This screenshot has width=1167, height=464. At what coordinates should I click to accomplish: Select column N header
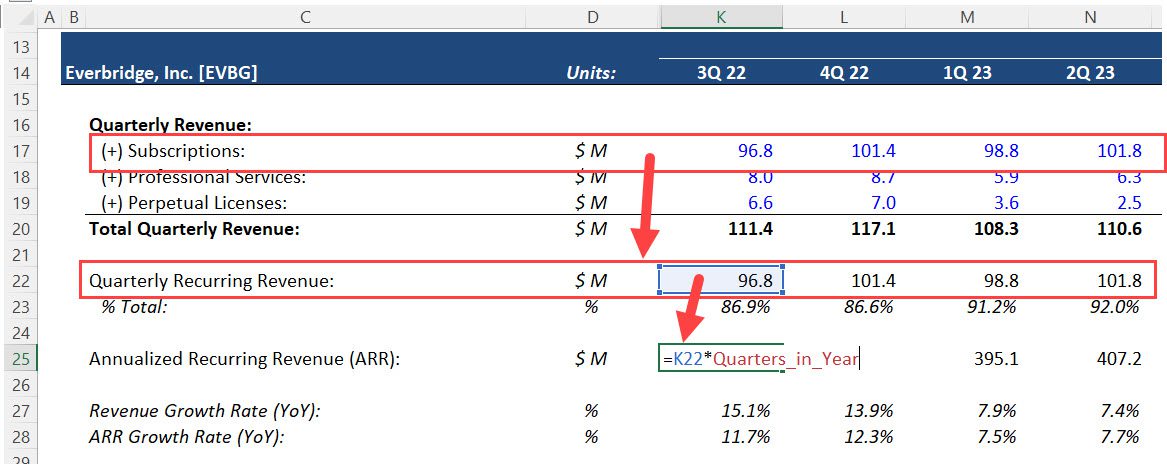coord(1089,17)
